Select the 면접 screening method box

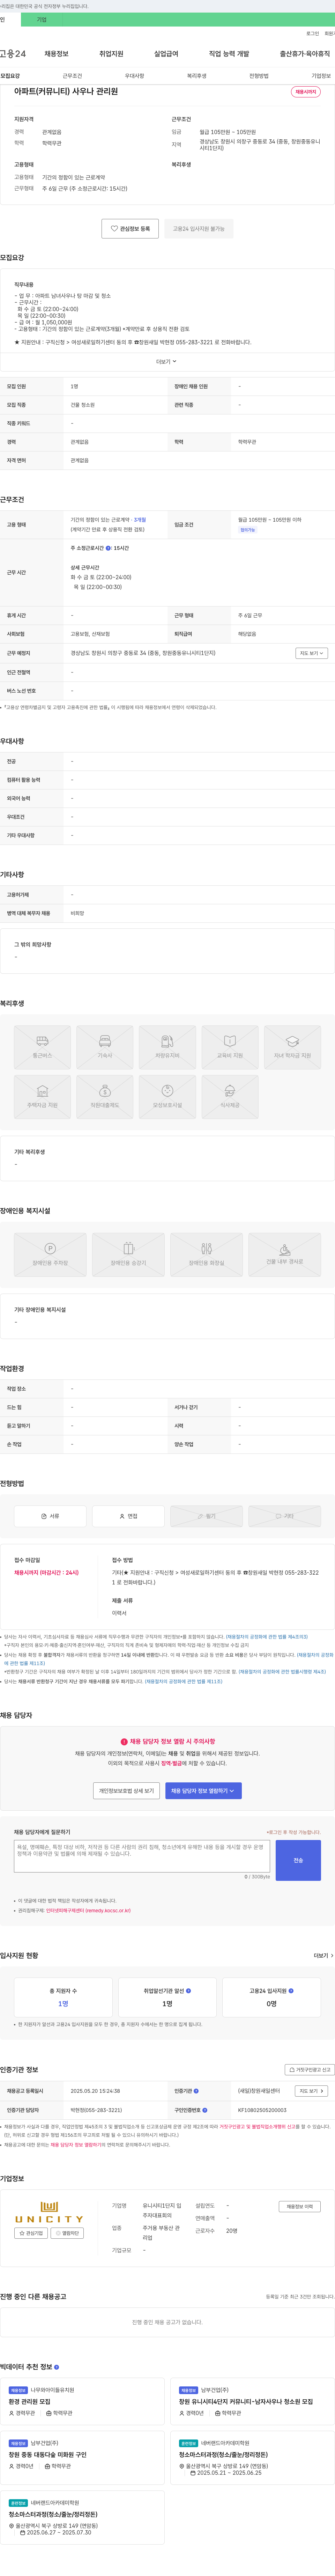click(x=128, y=1516)
